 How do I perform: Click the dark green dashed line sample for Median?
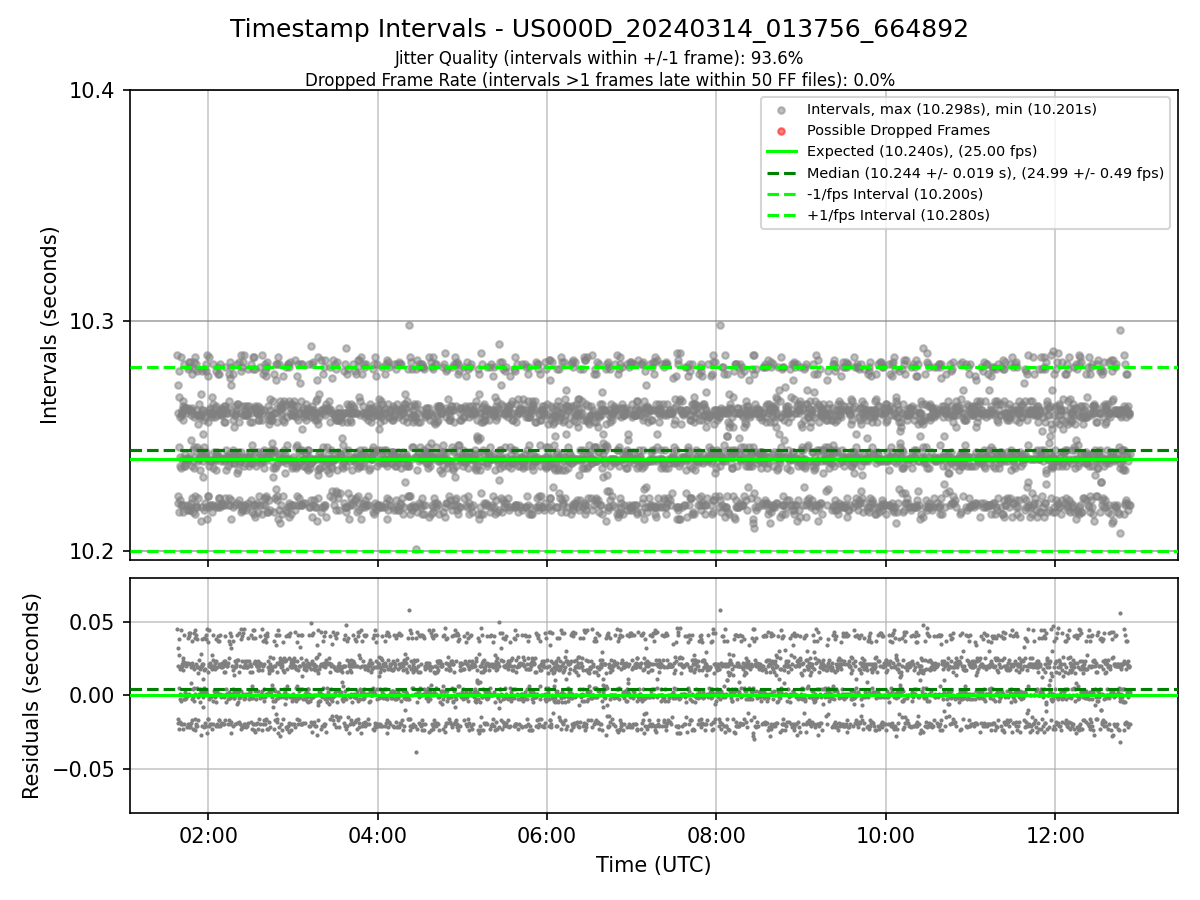(782, 173)
